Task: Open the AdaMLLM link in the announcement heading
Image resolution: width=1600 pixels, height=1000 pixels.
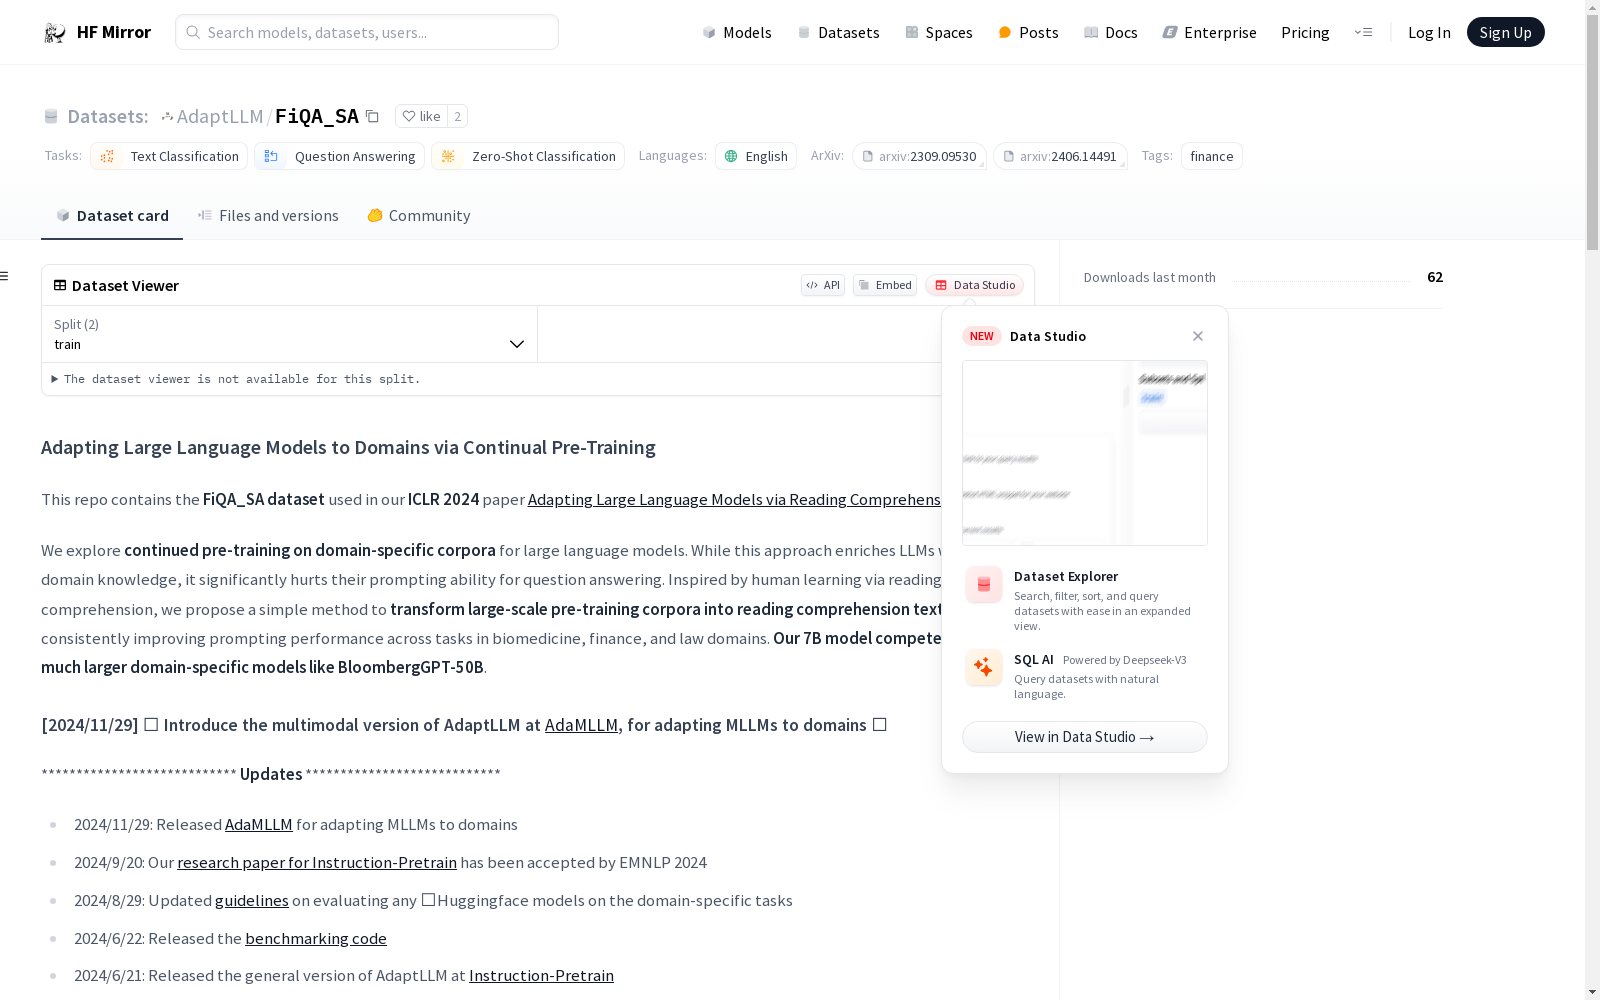Action: coord(581,725)
